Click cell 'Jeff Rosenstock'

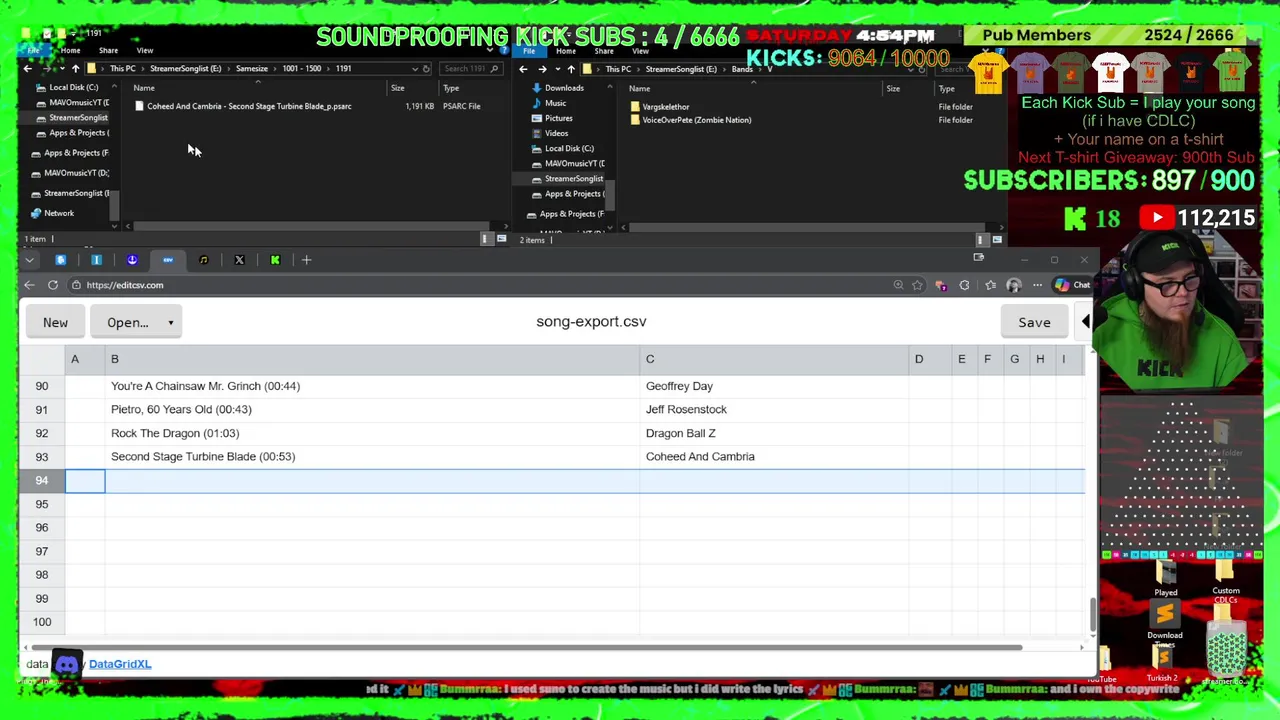pyautogui.click(x=773, y=409)
